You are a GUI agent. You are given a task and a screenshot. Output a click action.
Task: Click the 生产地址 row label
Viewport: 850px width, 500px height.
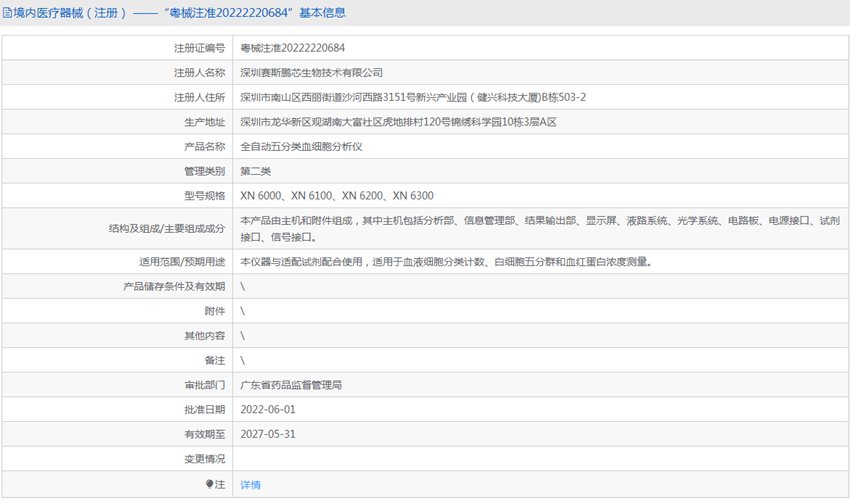pyautogui.click(x=204, y=122)
